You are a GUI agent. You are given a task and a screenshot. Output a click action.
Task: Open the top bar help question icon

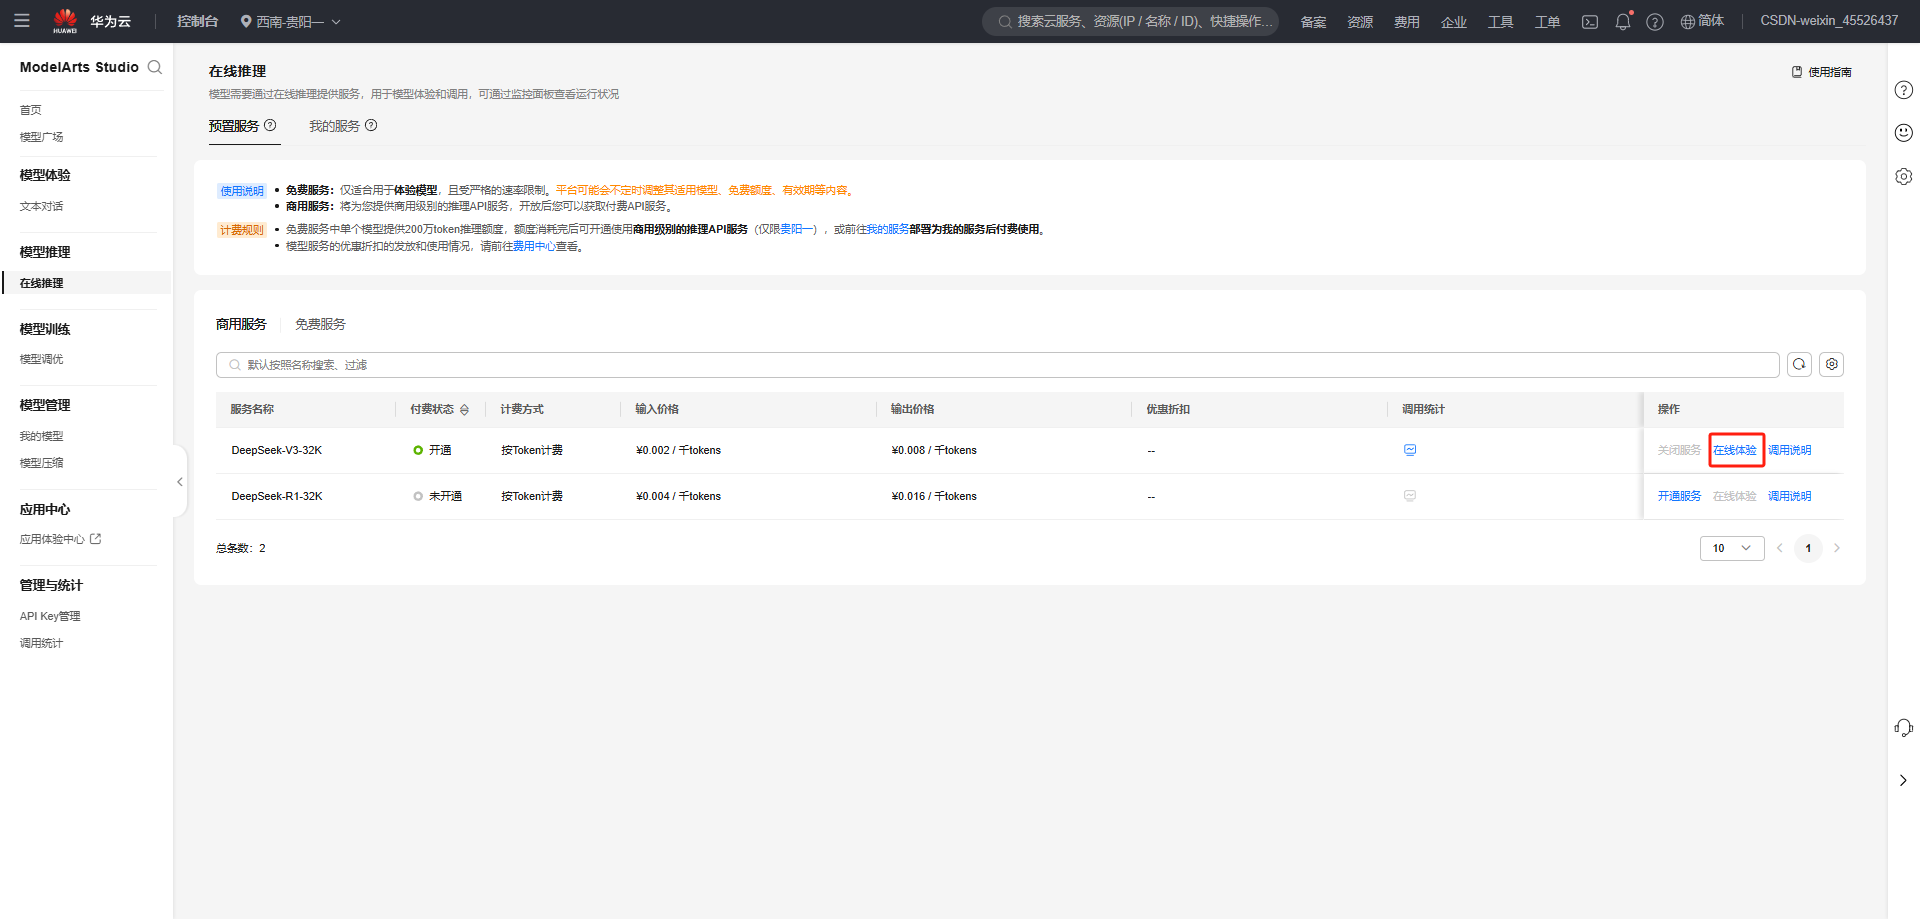[x=1655, y=21]
